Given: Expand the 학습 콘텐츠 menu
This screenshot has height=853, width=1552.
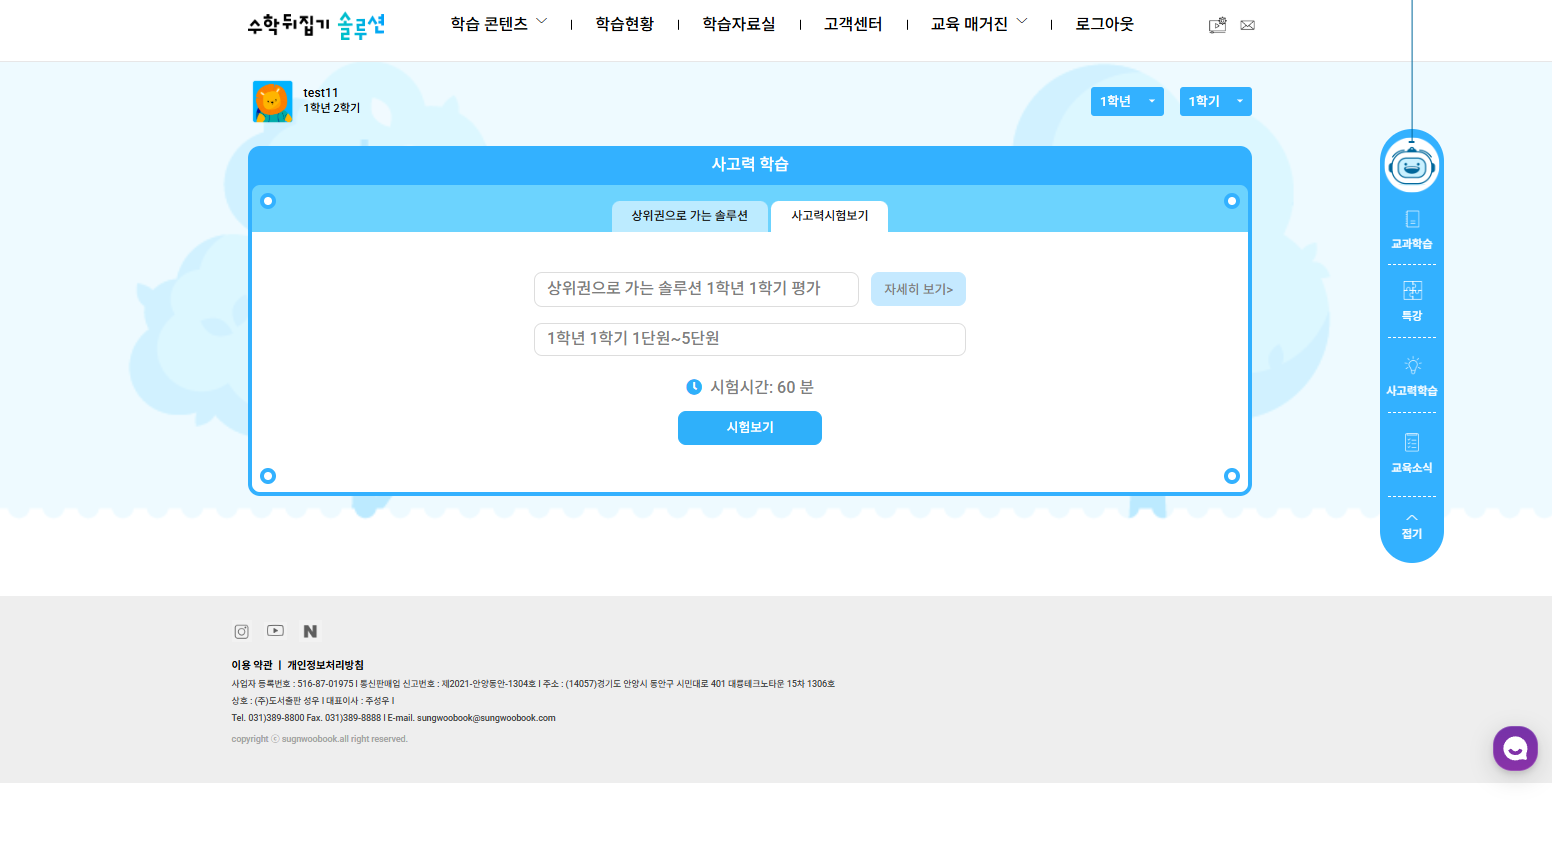Looking at the screenshot, I should coord(498,24).
